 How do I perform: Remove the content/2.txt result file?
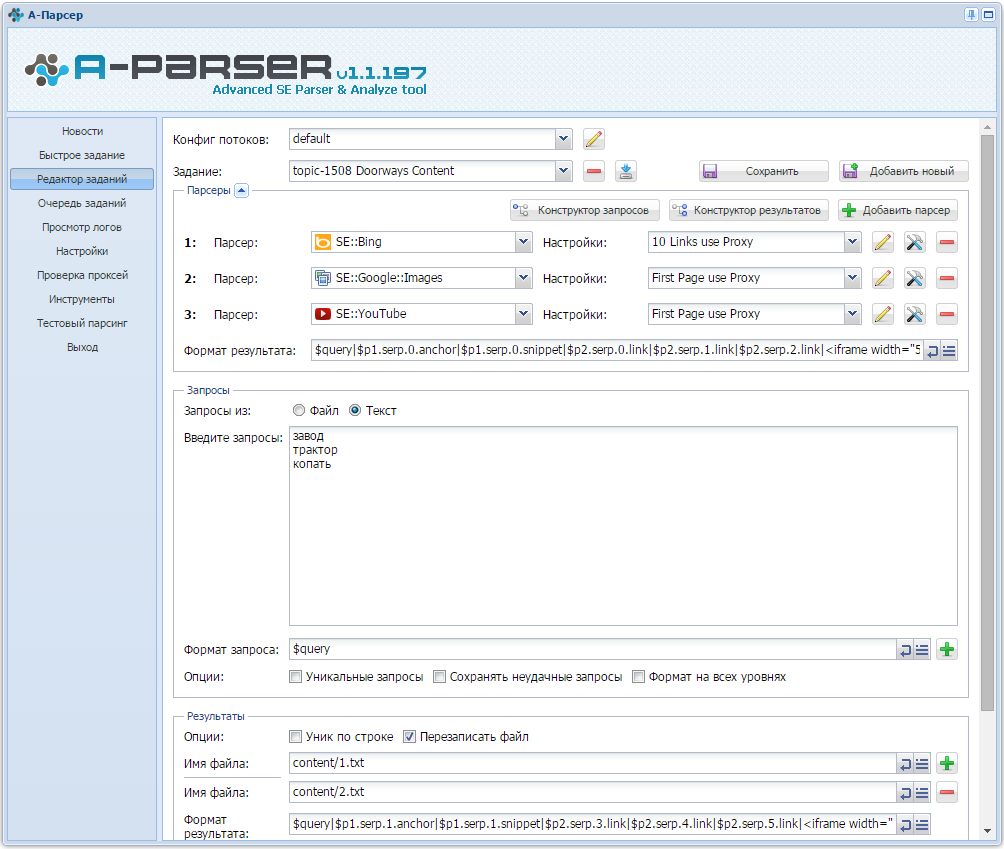pos(946,793)
